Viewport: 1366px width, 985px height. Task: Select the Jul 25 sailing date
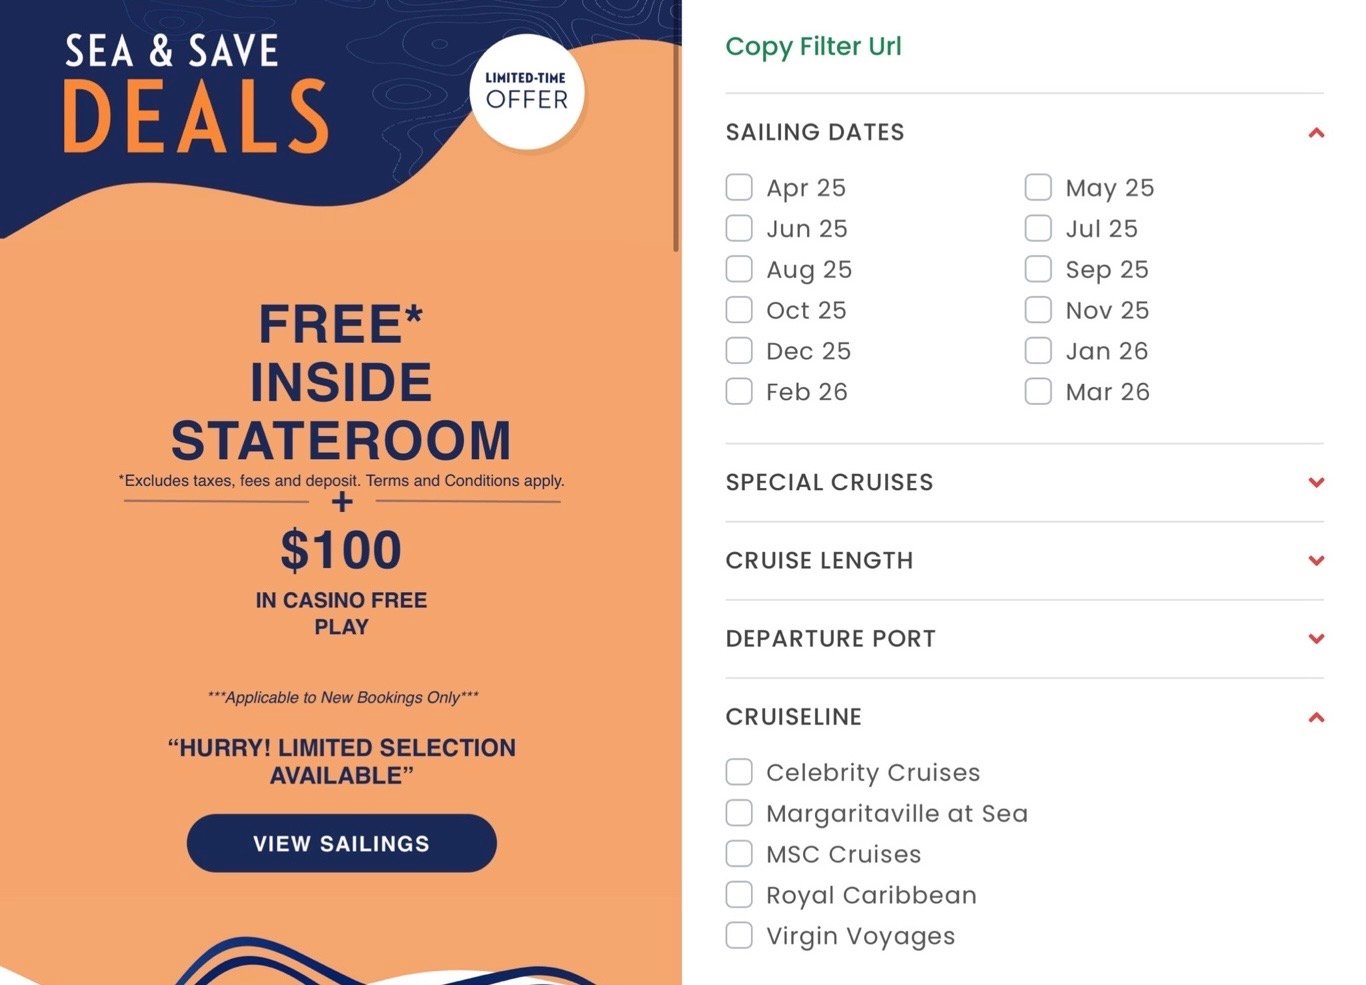pos(1038,228)
